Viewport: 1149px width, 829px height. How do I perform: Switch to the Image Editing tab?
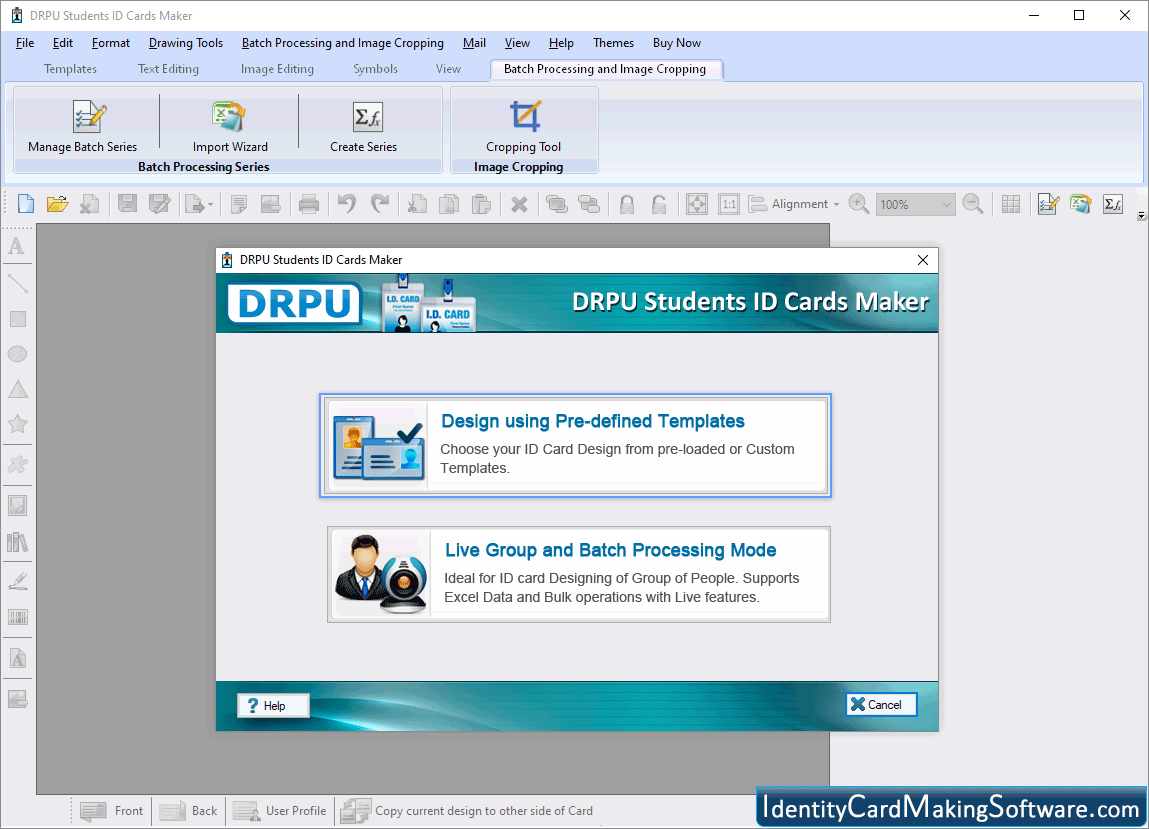coord(277,69)
